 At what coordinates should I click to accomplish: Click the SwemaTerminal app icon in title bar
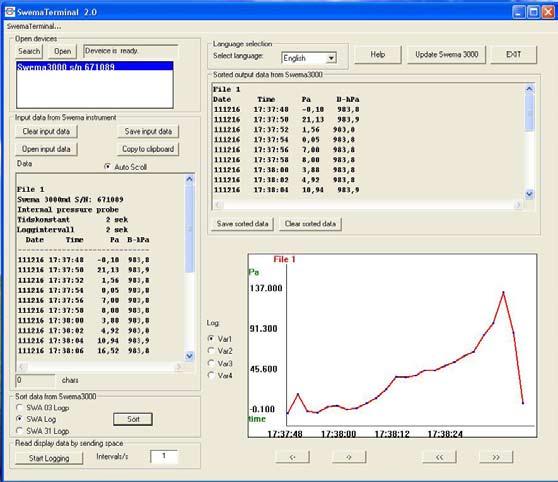point(10,12)
